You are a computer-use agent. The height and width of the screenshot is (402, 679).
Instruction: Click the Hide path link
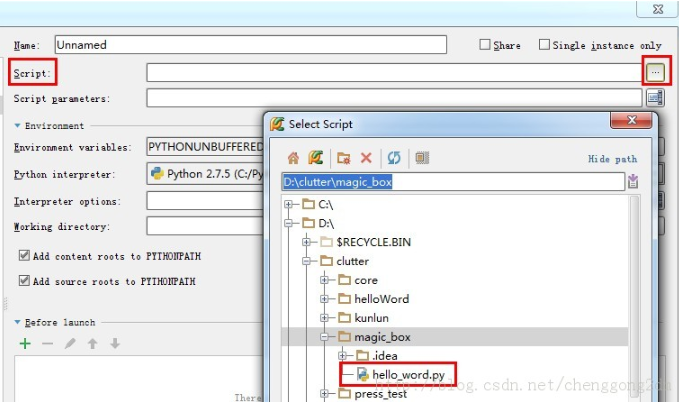[x=612, y=159]
